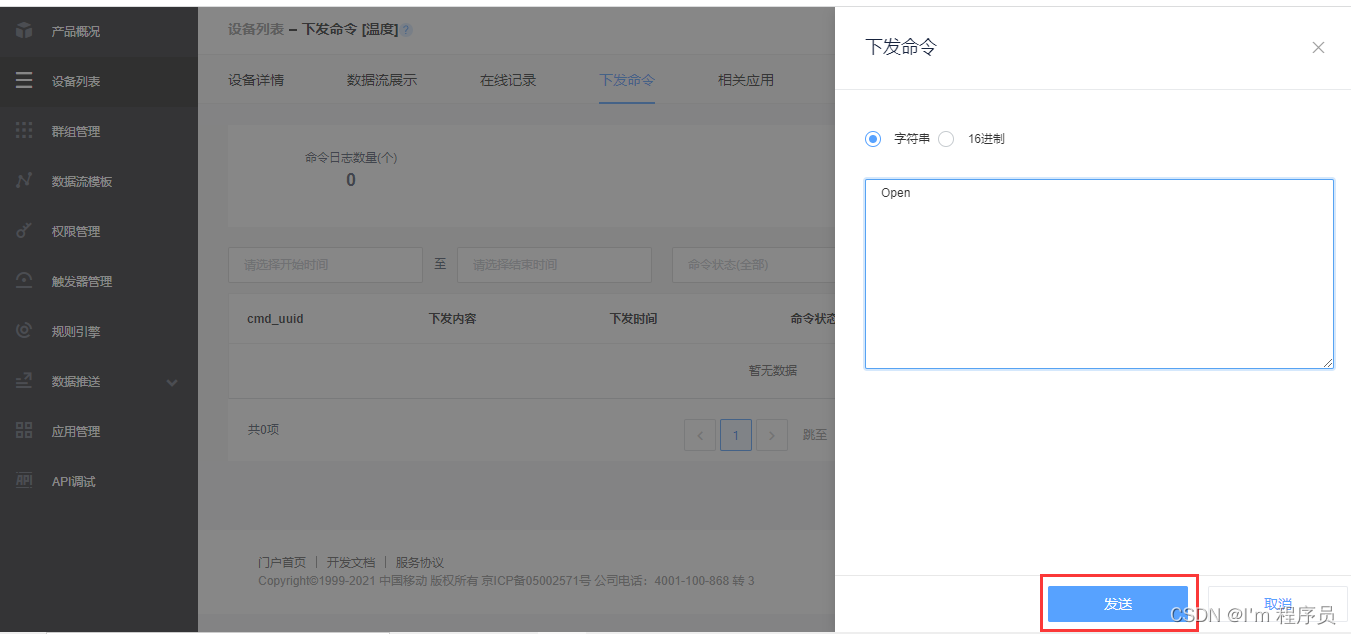This screenshot has height=634, width=1351.
Task: Open the 请选择开始时间 date picker
Action: [x=325, y=264]
